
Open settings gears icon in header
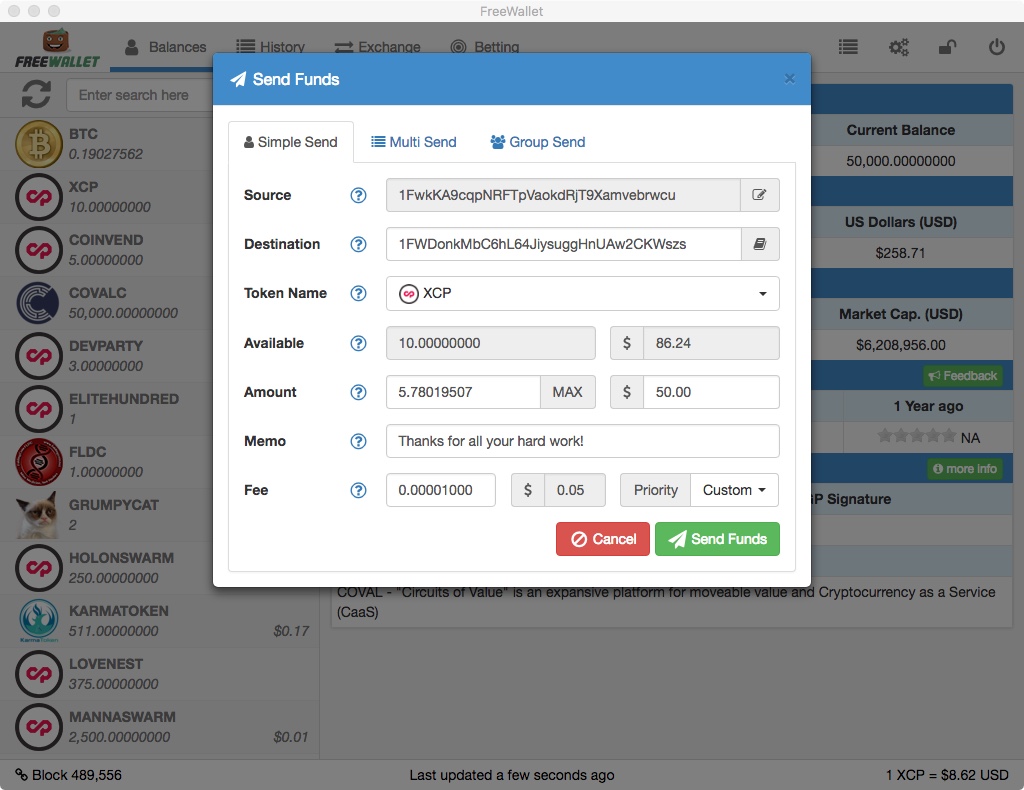(899, 47)
